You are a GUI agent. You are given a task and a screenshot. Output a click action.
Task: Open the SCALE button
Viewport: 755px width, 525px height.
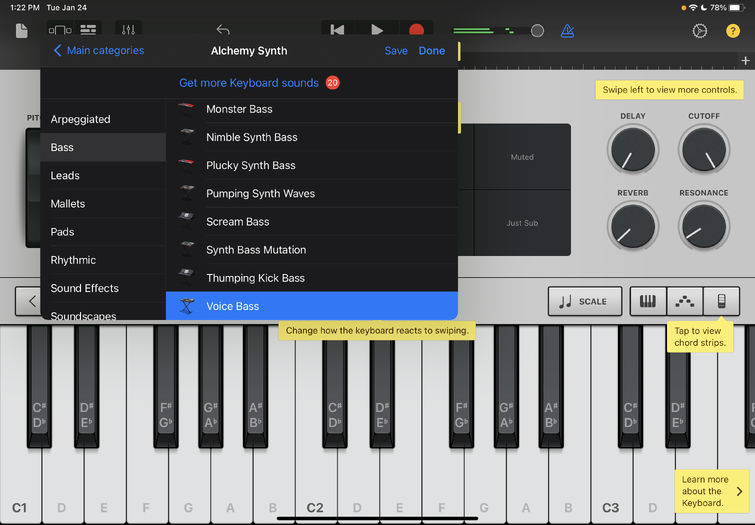585,302
